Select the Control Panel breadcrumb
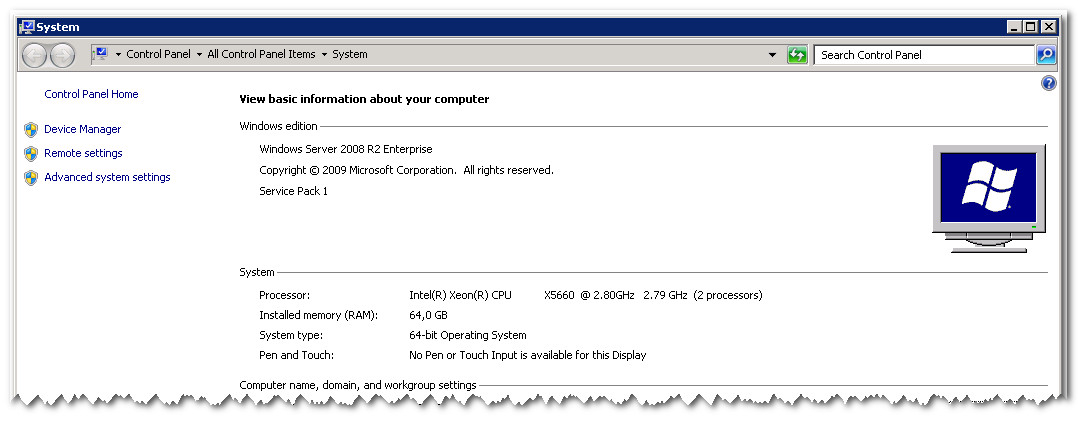The height and width of the screenshot is (422, 1078). (159, 54)
